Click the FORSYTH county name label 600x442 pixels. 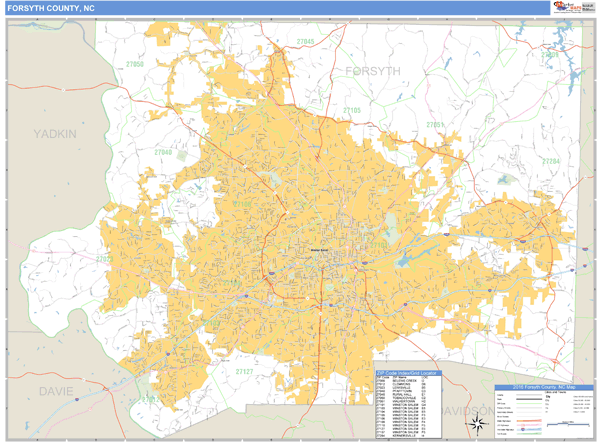click(372, 72)
